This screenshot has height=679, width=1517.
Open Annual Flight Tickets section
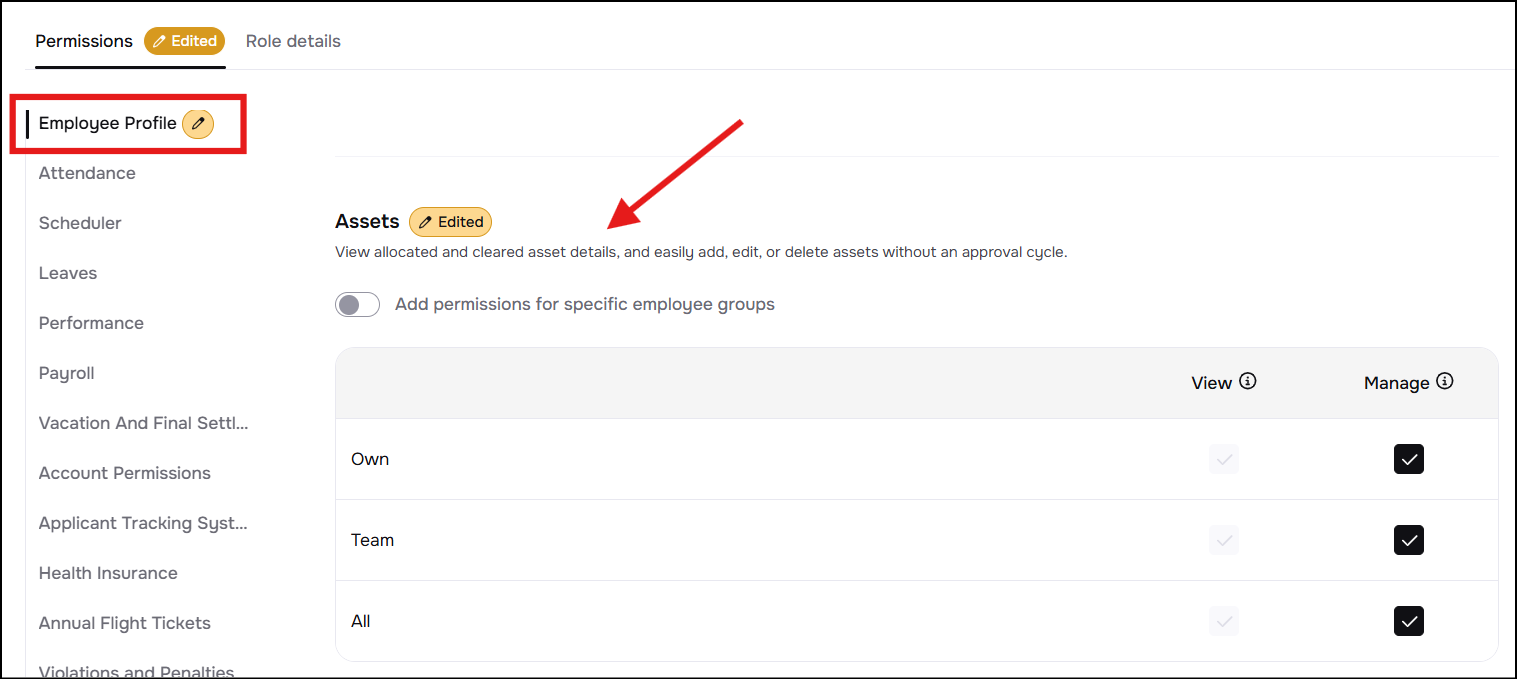tap(125, 623)
